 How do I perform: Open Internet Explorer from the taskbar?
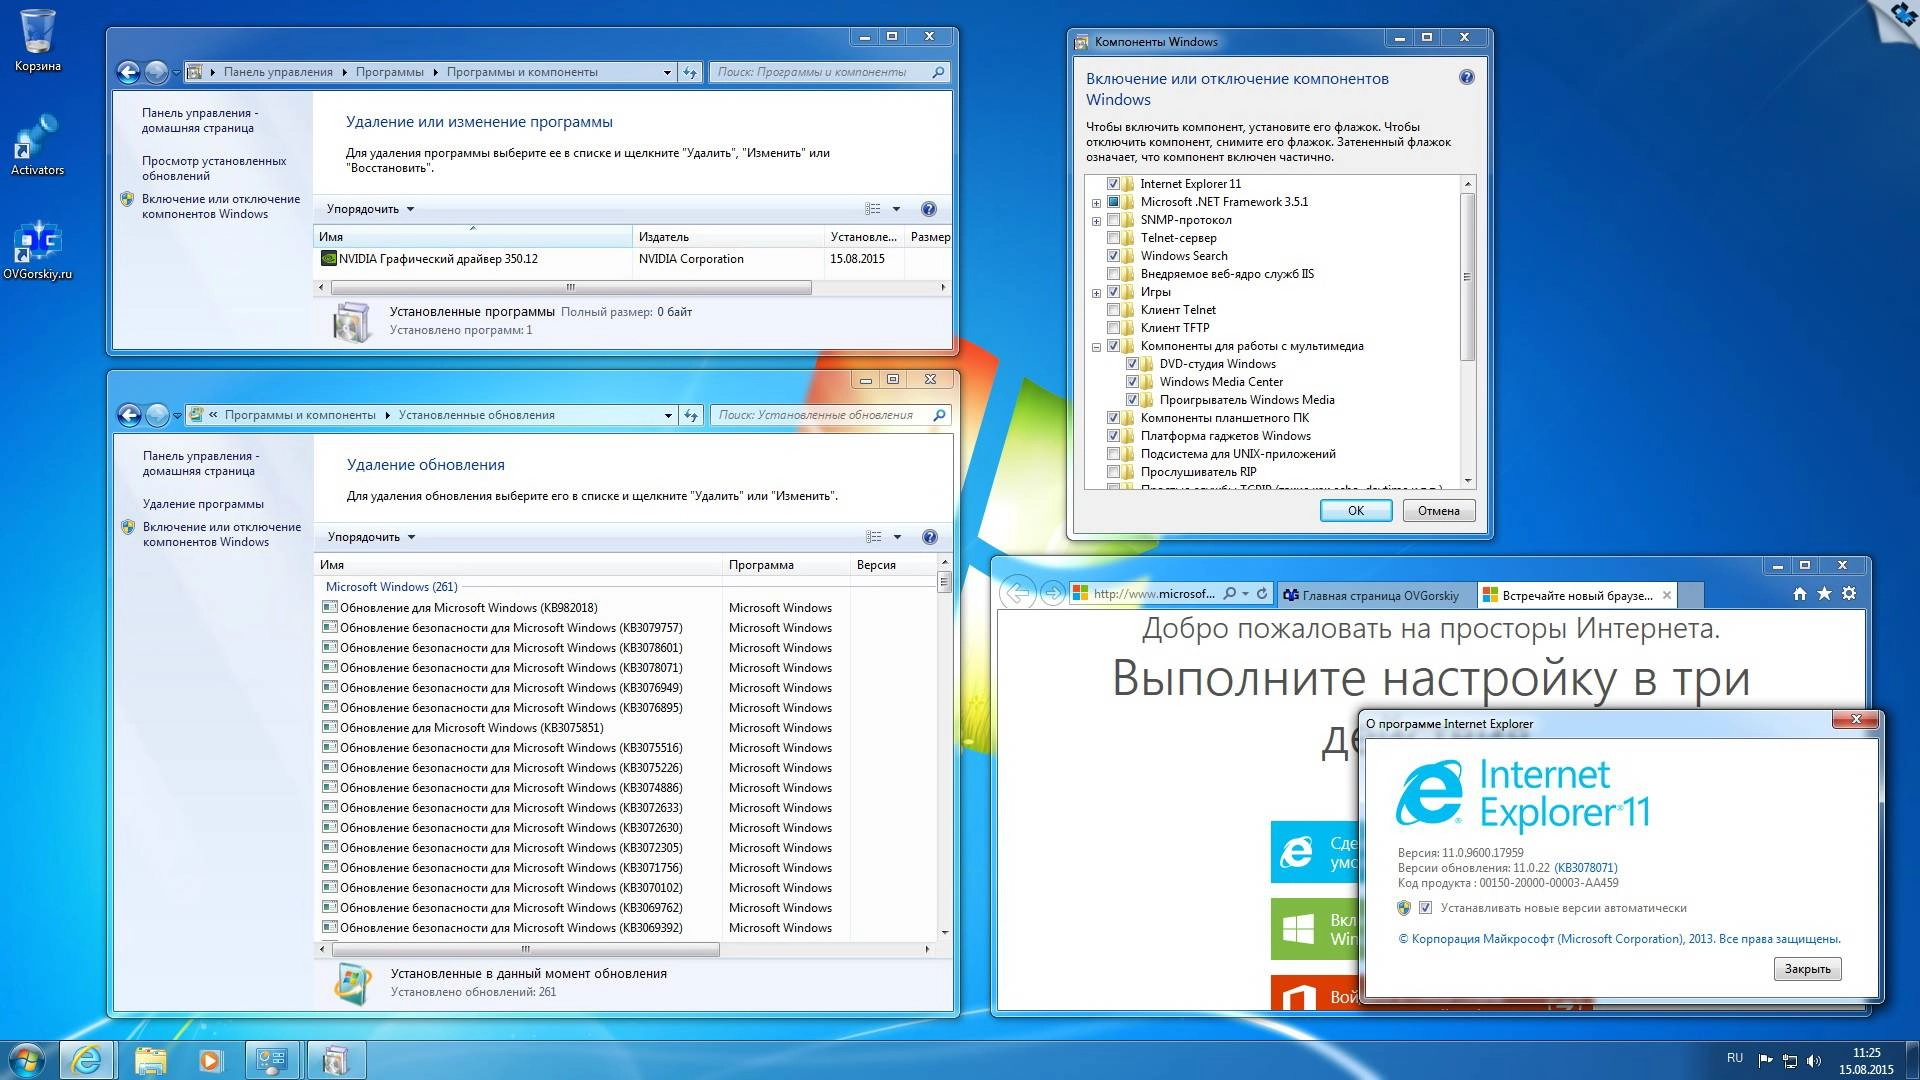click(87, 1060)
